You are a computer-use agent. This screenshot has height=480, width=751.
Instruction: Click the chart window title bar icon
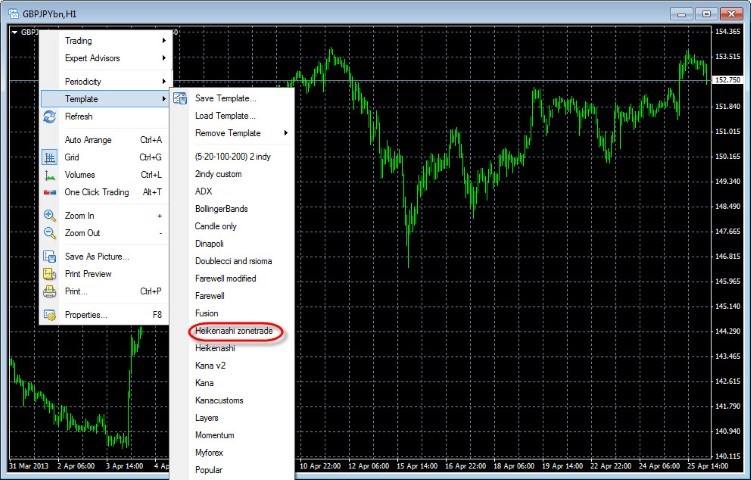click(x=13, y=13)
